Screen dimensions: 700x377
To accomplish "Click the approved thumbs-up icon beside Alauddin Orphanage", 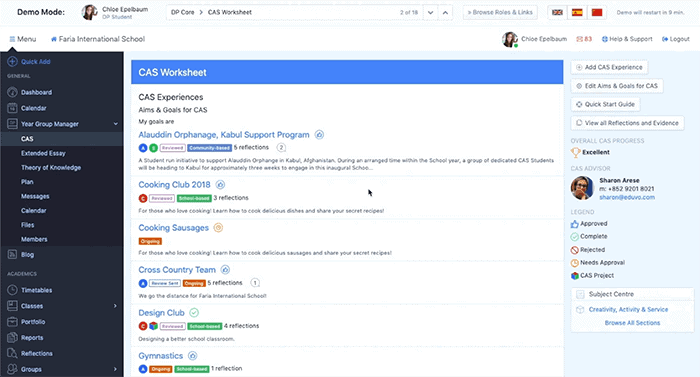I will pyautogui.click(x=319, y=134).
